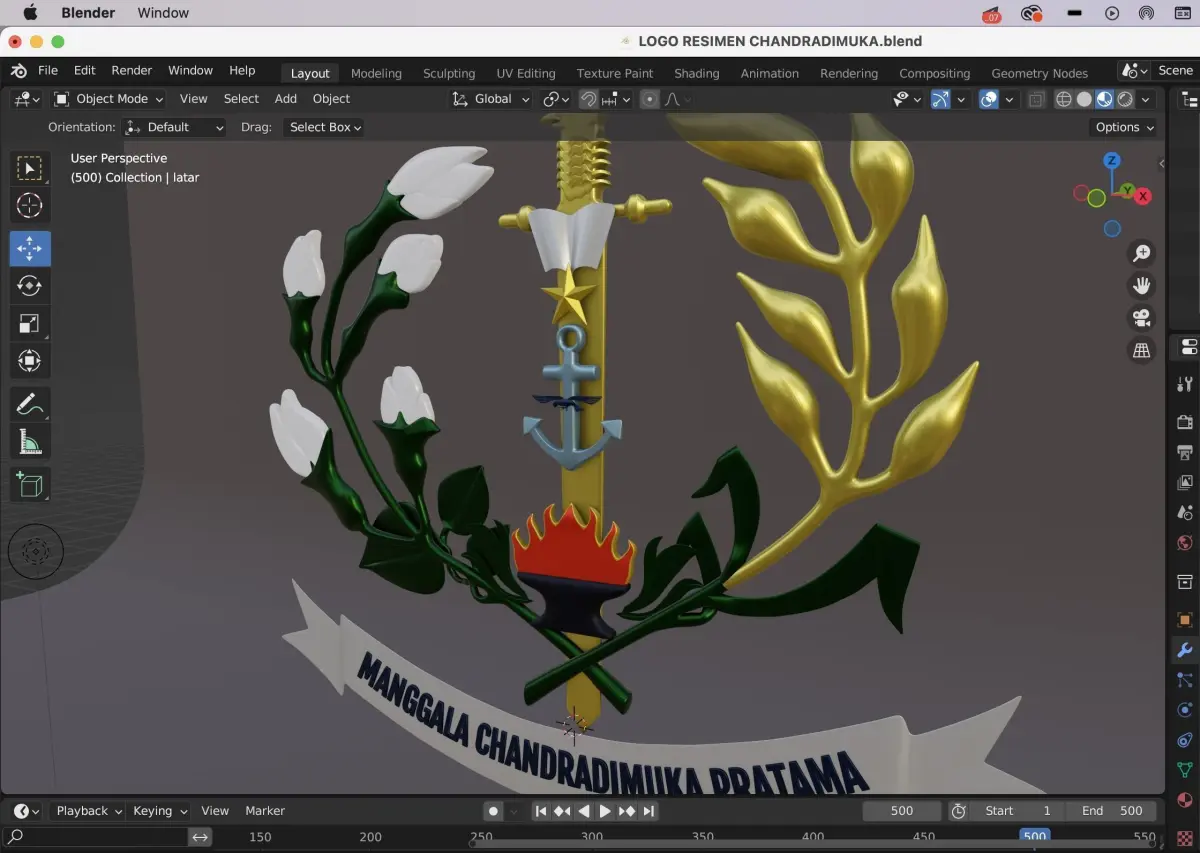This screenshot has height=853, width=1200.
Task: Open the Output properties tab
Action: [x=1185, y=452]
